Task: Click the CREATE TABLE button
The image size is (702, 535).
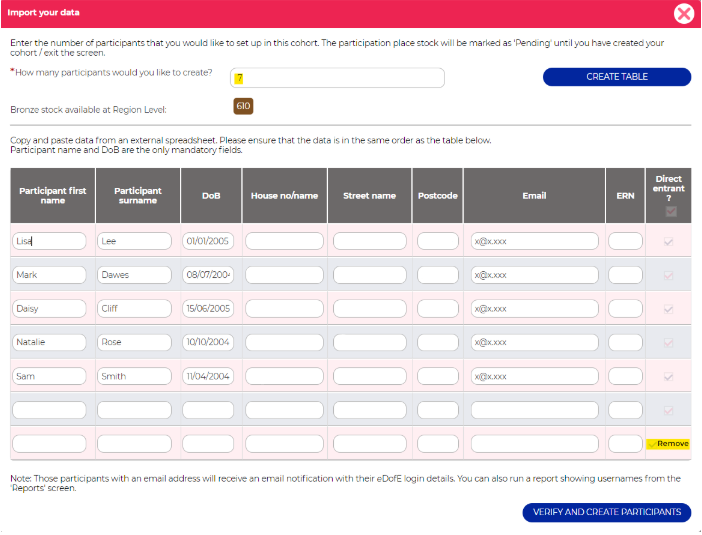Action: (616, 77)
